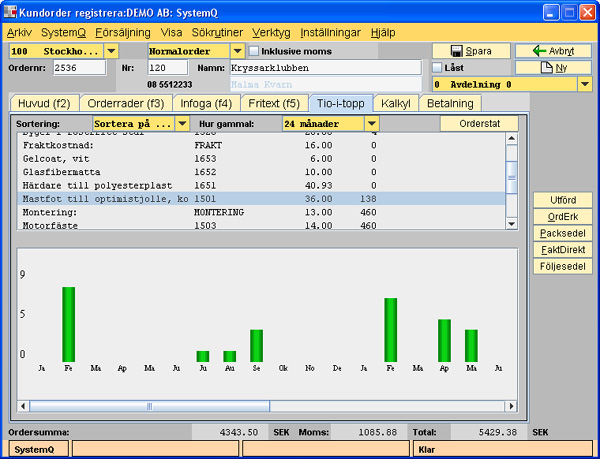Click the article list scroll-up arrow

click(x=512, y=138)
